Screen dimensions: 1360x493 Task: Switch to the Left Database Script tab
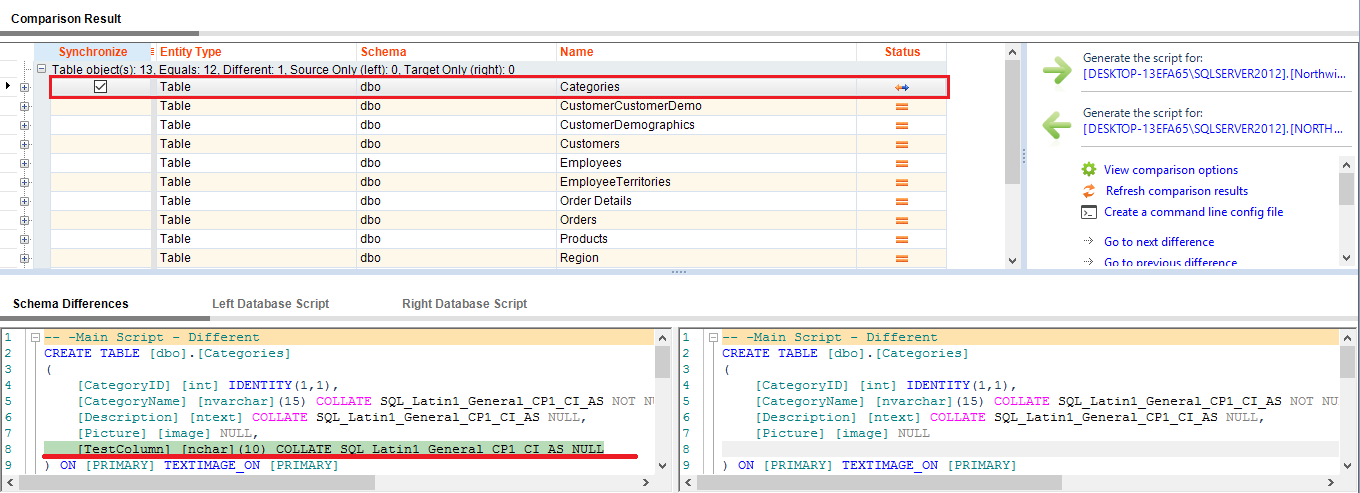tap(270, 304)
